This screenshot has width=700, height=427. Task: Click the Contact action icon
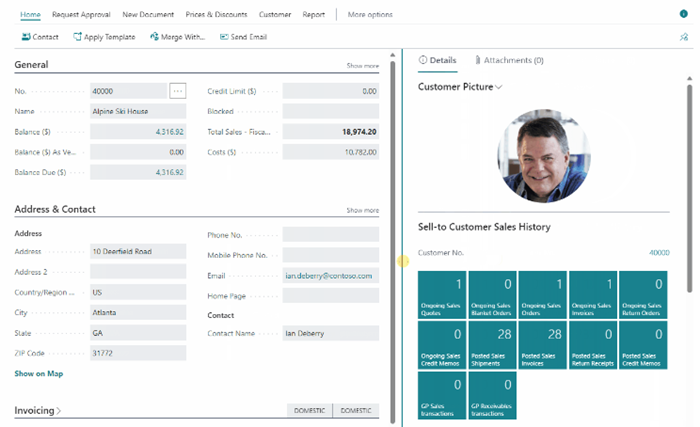pyautogui.click(x=25, y=37)
